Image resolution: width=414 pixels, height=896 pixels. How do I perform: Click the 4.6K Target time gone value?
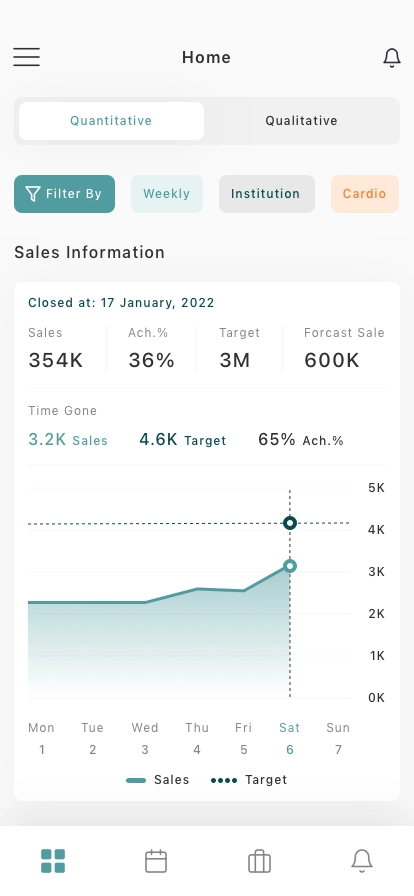click(183, 439)
